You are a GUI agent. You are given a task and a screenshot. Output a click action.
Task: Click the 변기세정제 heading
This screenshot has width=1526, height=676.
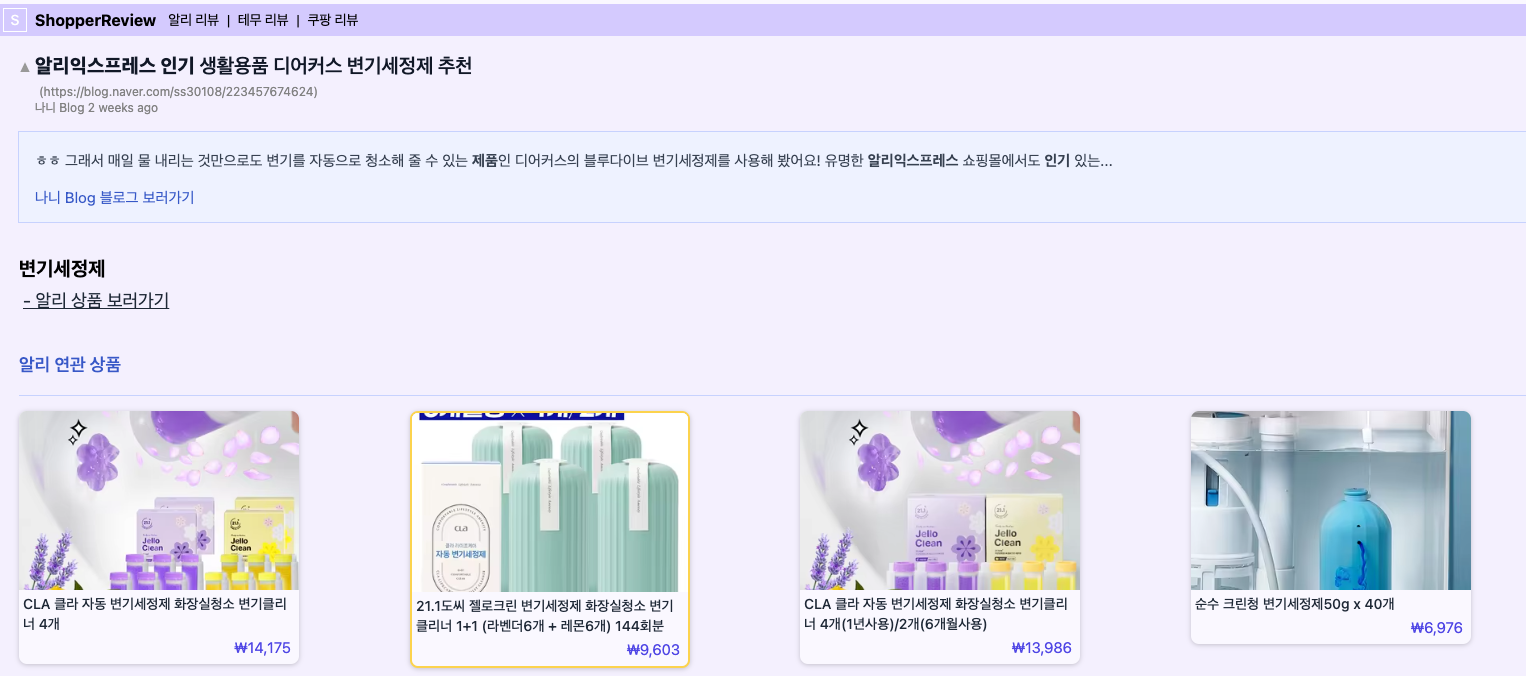tap(62, 268)
